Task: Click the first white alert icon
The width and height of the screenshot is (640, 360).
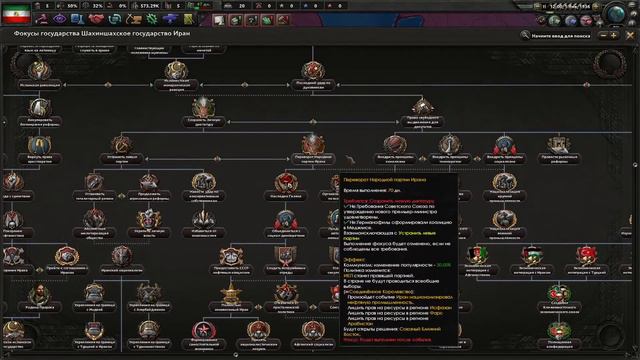Action: click(219, 20)
